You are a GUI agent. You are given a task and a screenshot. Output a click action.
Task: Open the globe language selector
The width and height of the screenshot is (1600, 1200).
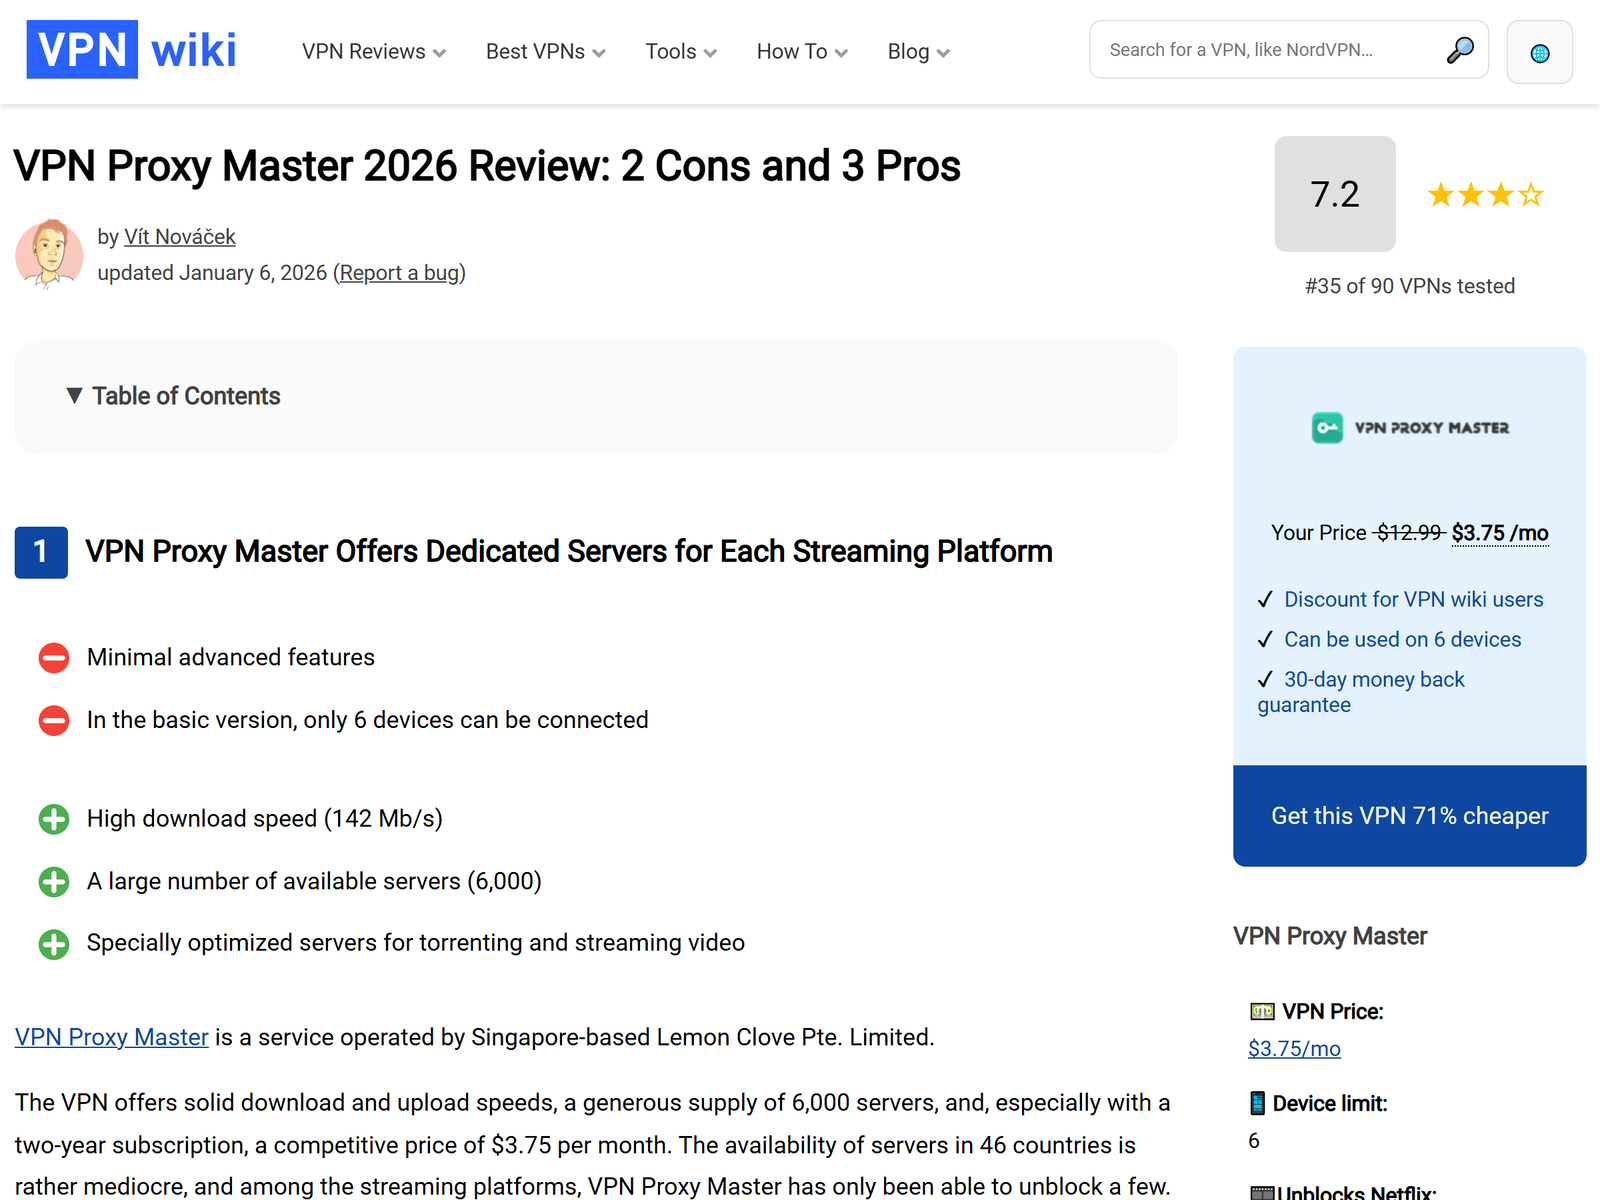coord(1540,52)
